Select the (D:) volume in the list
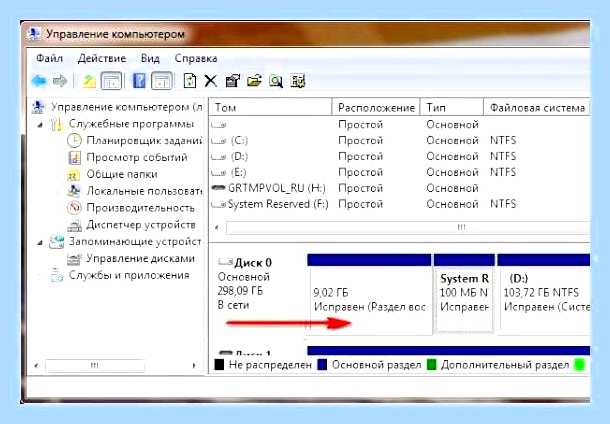 (400, 156)
